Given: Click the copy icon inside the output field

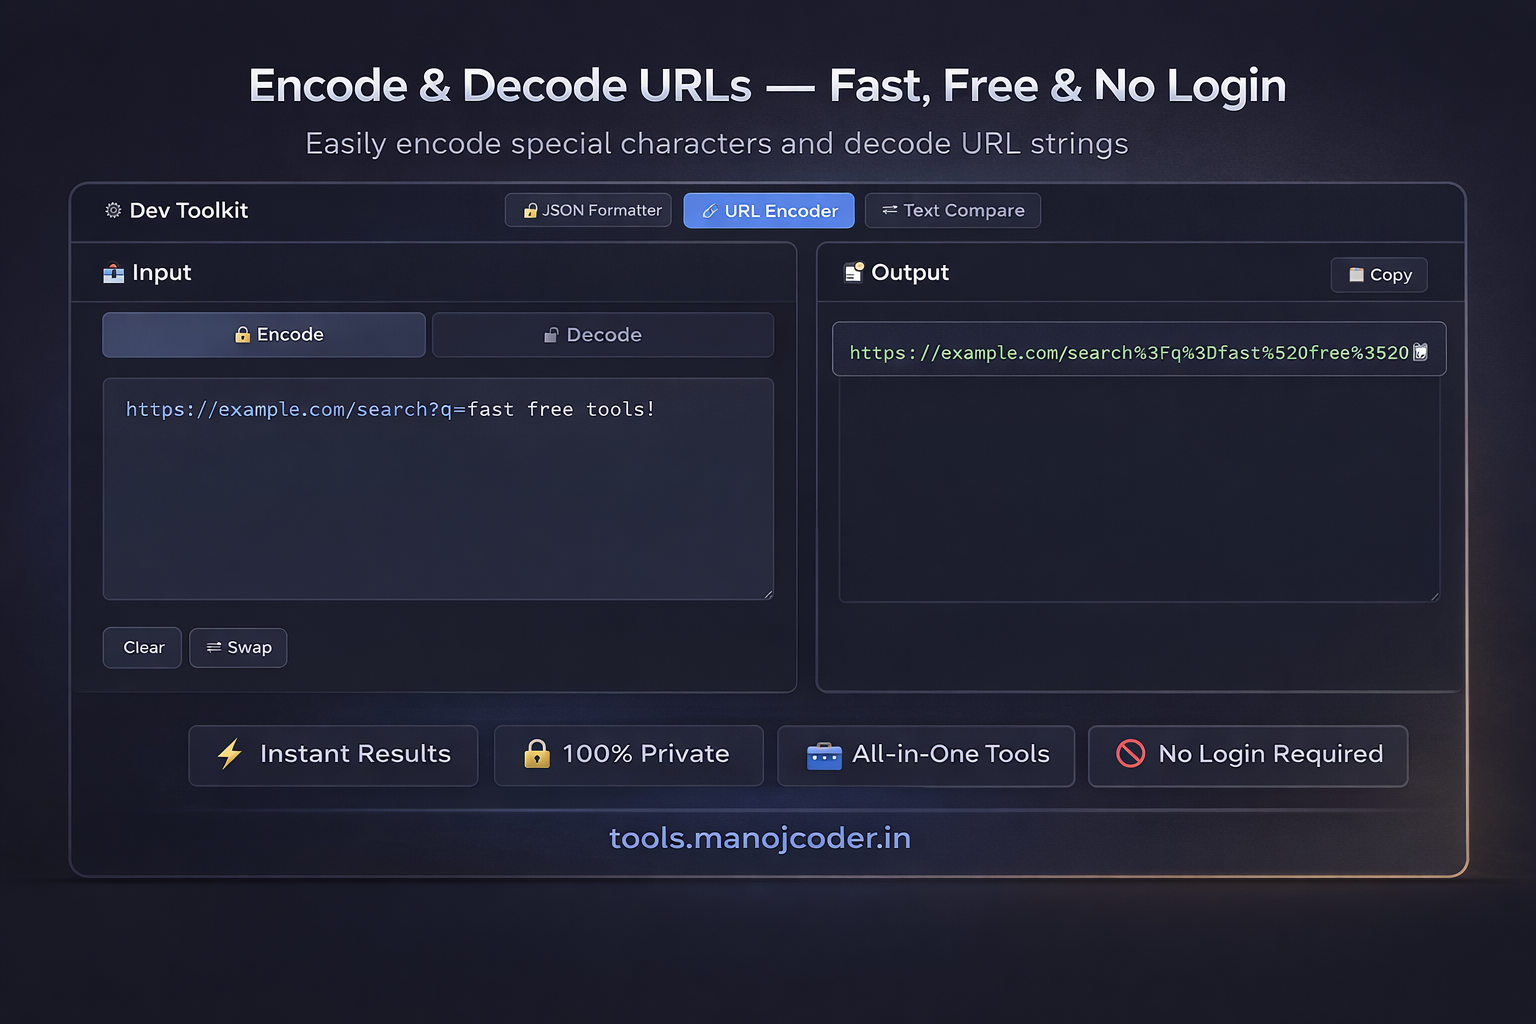Looking at the screenshot, I should pos(1419,351).
